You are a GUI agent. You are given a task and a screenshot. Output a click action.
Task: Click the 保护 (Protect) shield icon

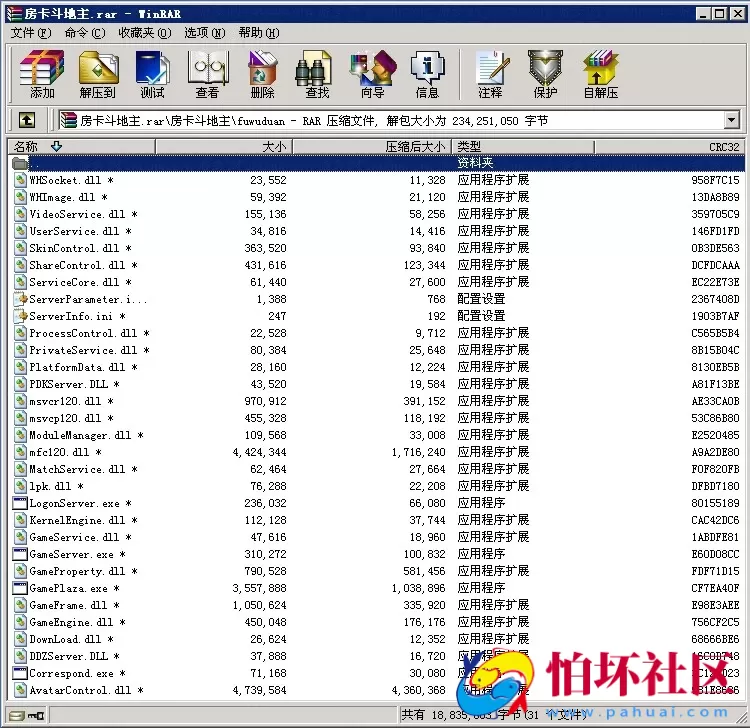pos(545,74)
